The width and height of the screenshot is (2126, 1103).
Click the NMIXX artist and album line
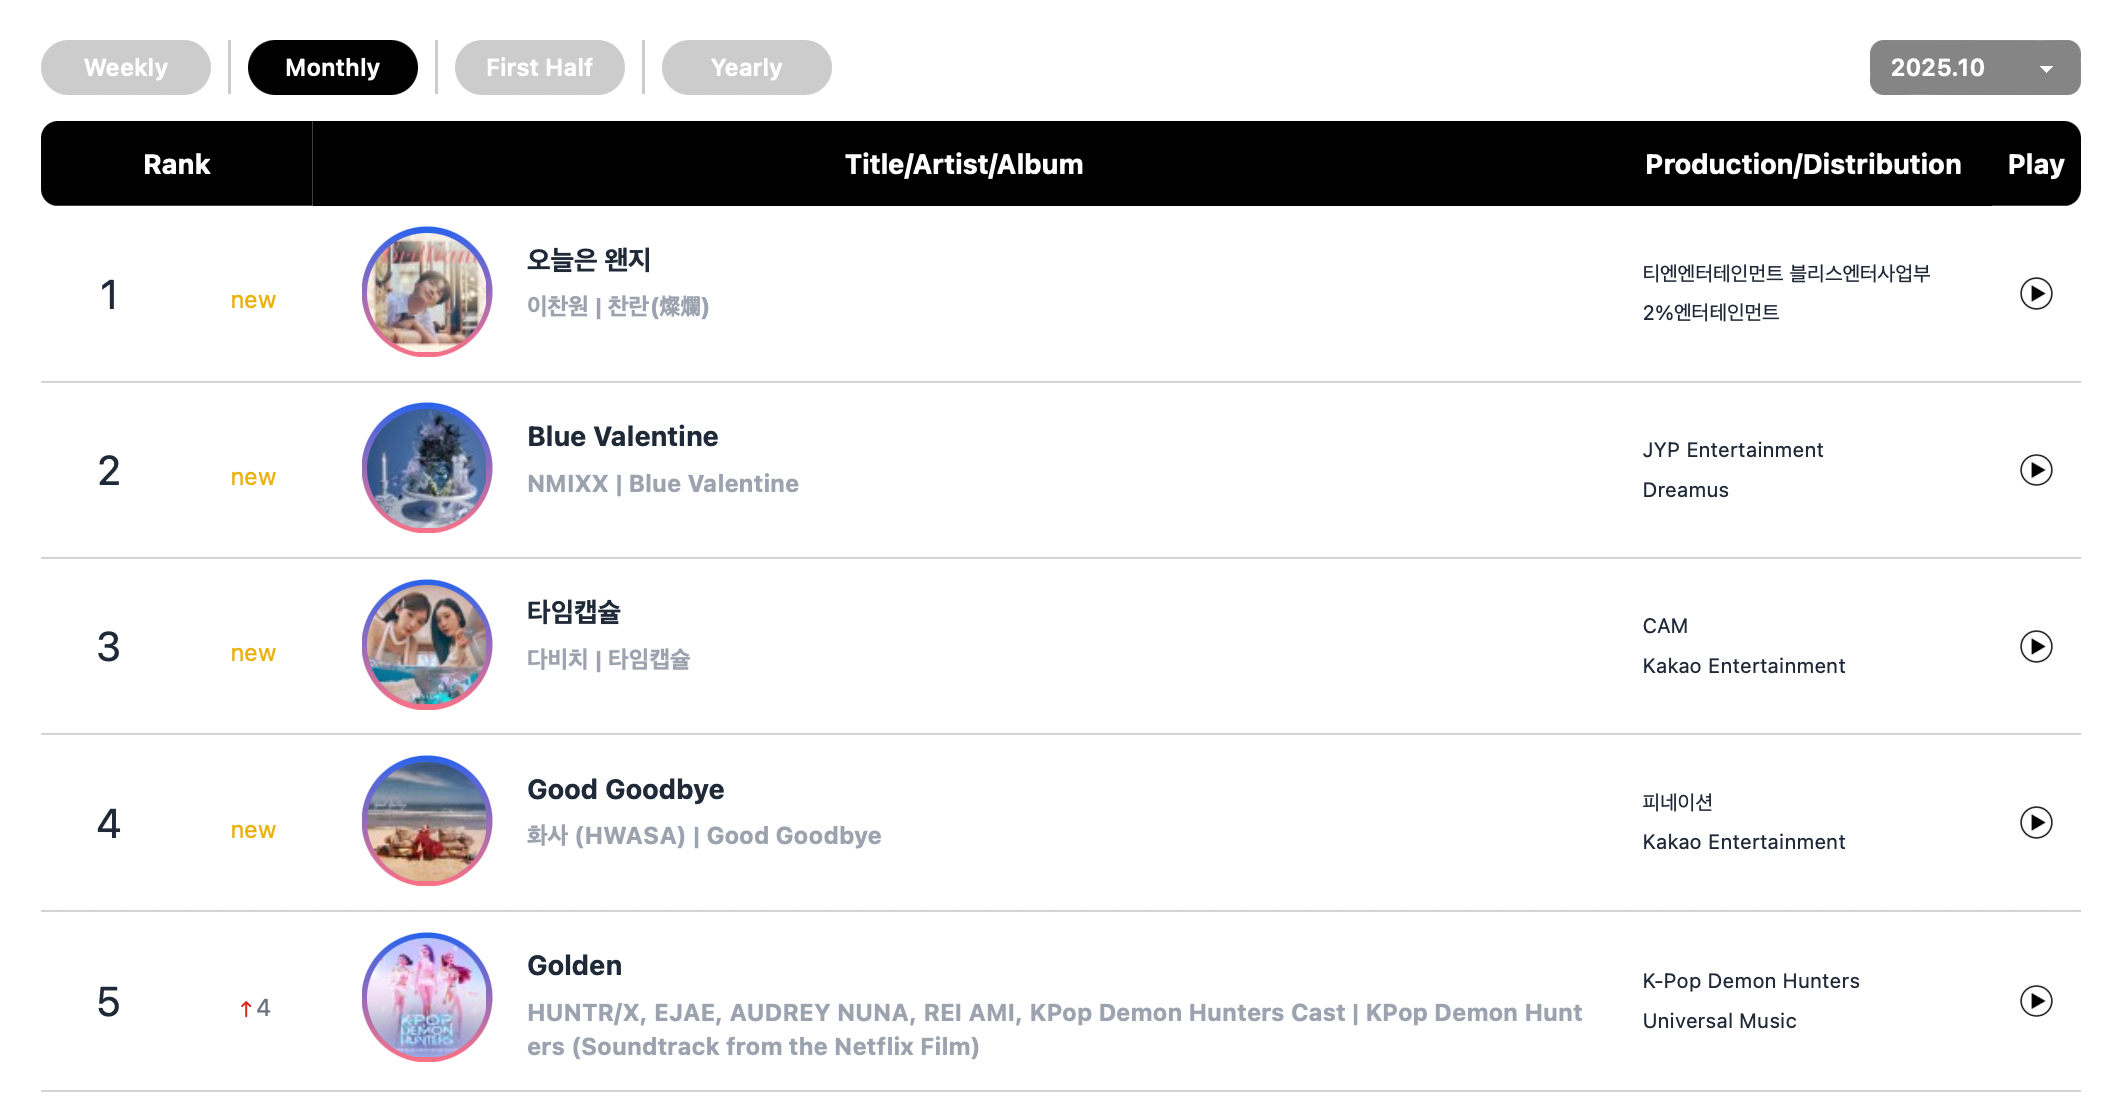pyautogui.click(x=662, y=484)
